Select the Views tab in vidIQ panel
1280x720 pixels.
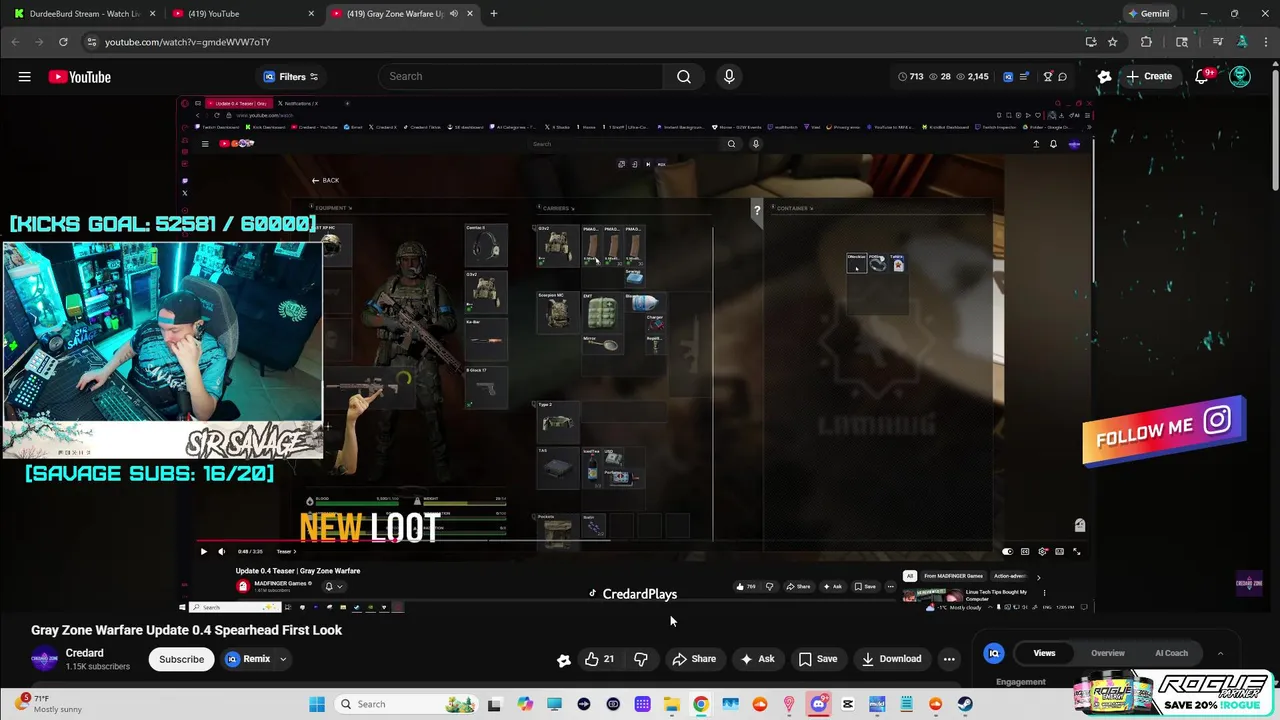[1044, 653]
